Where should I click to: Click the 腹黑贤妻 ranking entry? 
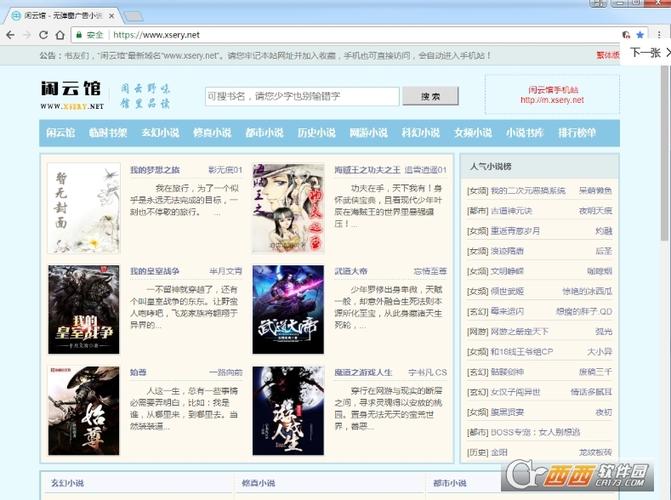507,412
